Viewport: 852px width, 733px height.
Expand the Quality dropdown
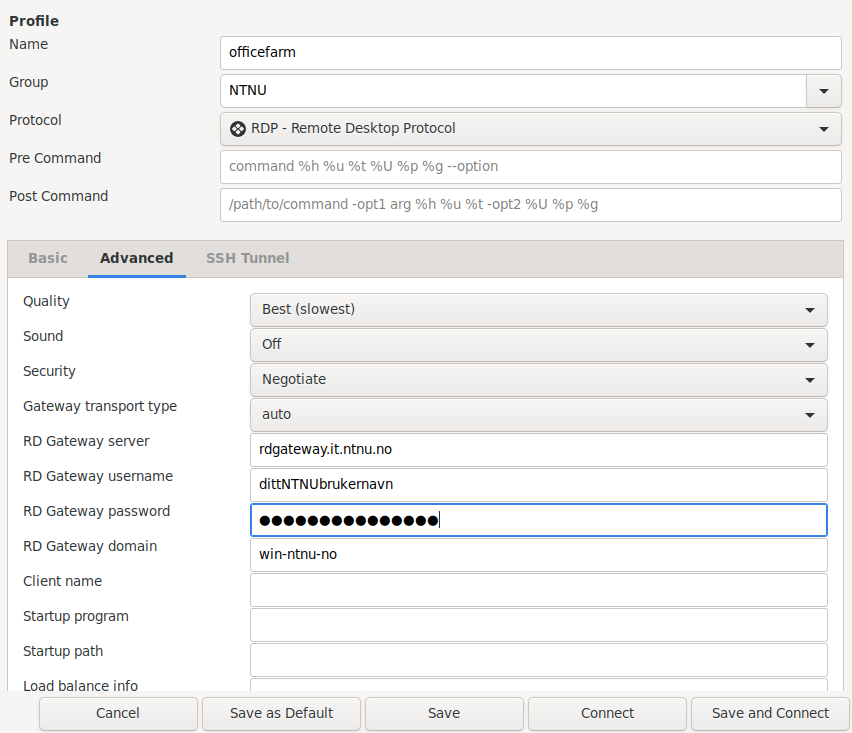[538, 310]
